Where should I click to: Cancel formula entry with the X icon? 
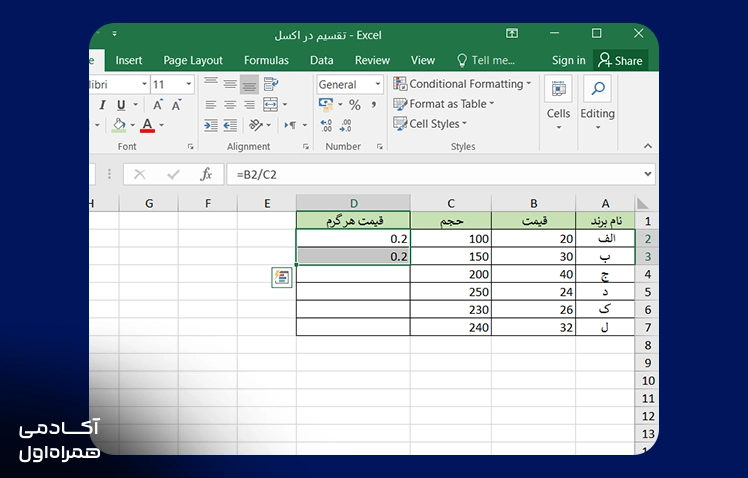pyautogui.click(x=139, y=175)
